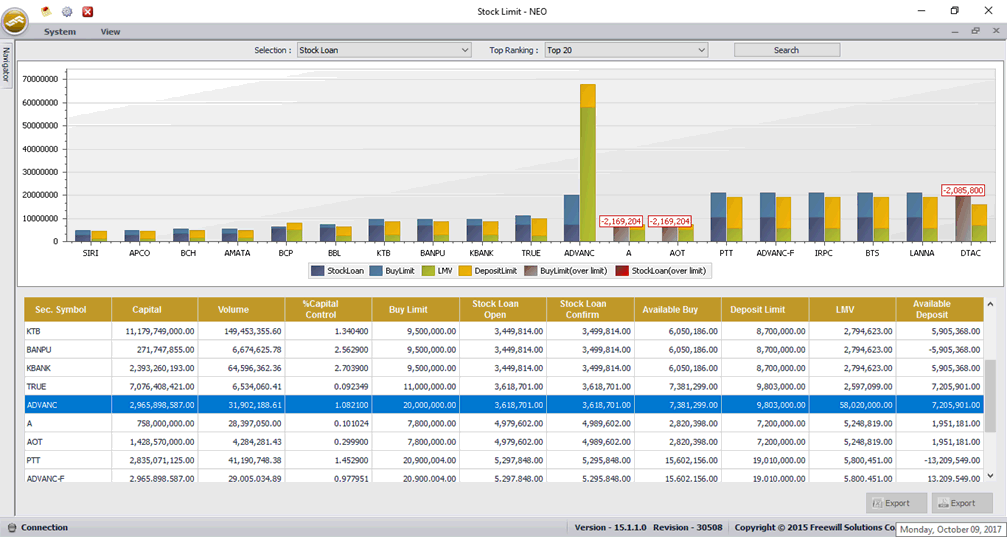Image resolution: width=1007 pixels, height=537 pixels.
Task: Click the StockLoan(over limit) legend red swatch
Action: coord(622,271)
